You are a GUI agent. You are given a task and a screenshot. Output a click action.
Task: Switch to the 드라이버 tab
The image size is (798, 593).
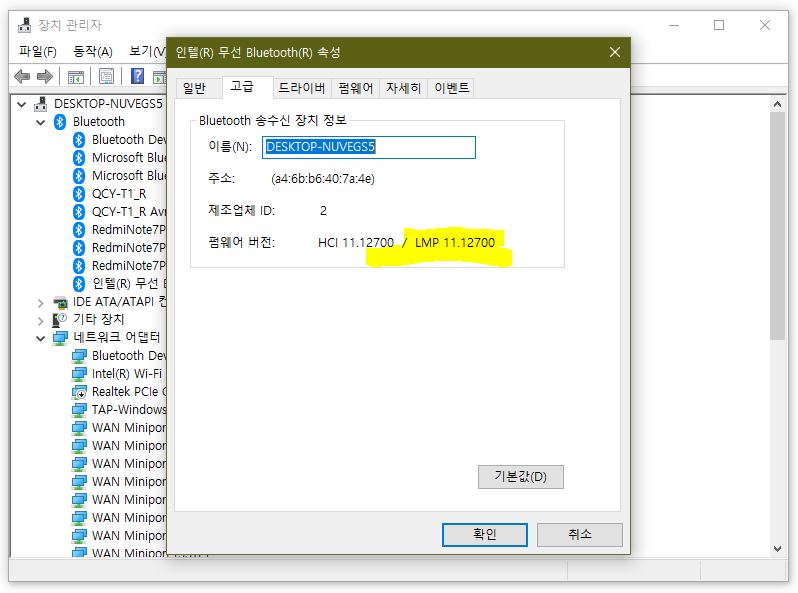[x=302, y=89]
